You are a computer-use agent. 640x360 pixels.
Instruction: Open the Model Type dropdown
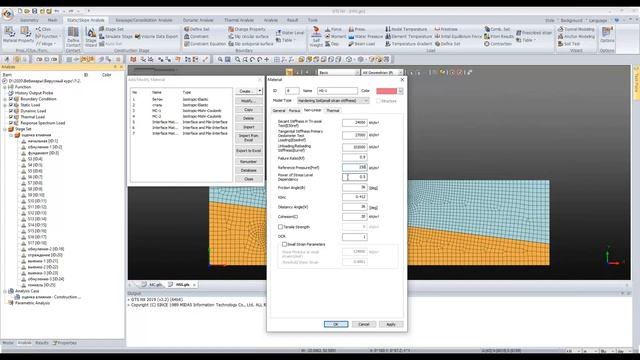(x=333, y=100)
